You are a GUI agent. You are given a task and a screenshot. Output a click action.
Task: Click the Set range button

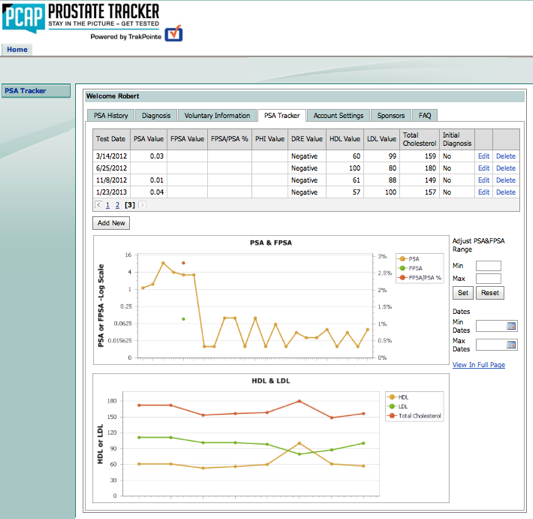click(463, 293)
